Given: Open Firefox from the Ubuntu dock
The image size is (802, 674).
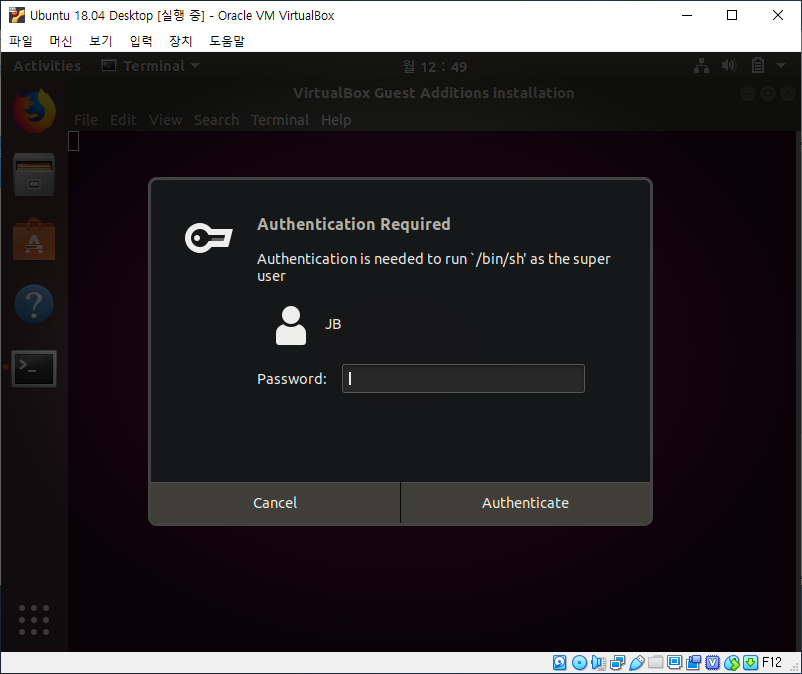Looking at the screenshot, I should 34,111.
